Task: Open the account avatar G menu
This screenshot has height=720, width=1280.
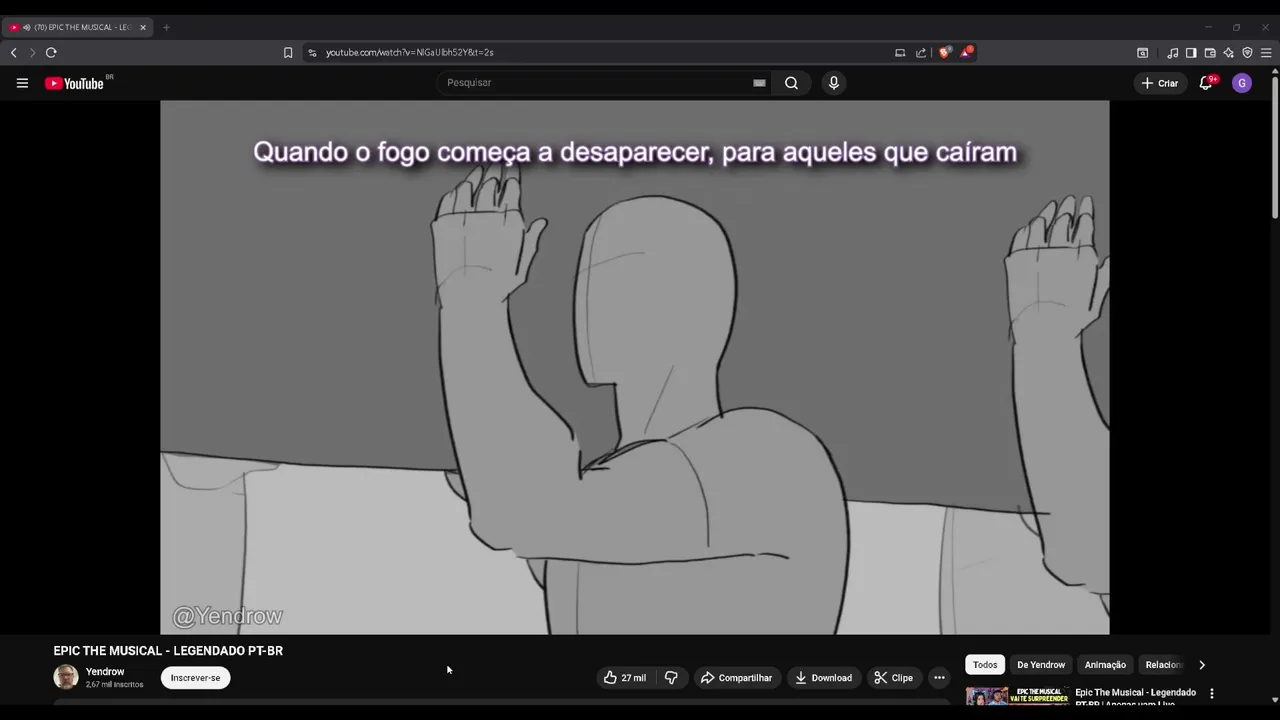Action: (1242, 83)
